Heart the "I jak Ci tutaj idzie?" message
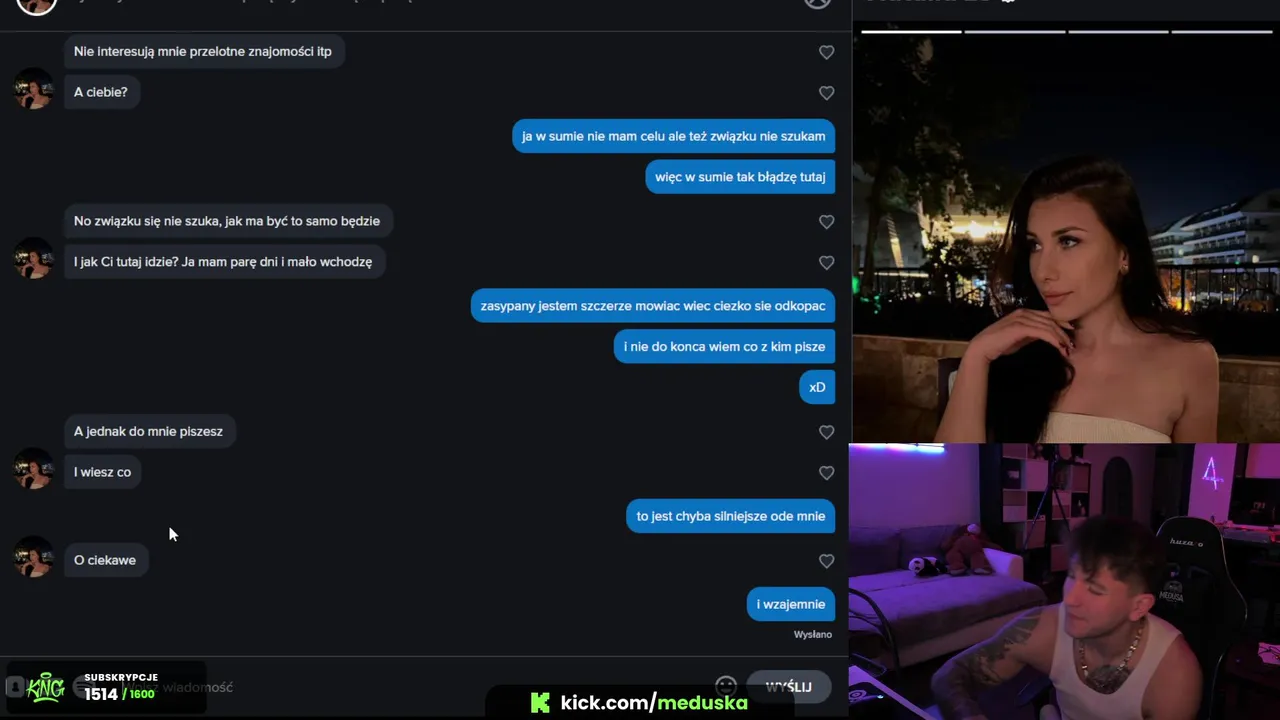1280x720 pixels. tap(826, 263)
